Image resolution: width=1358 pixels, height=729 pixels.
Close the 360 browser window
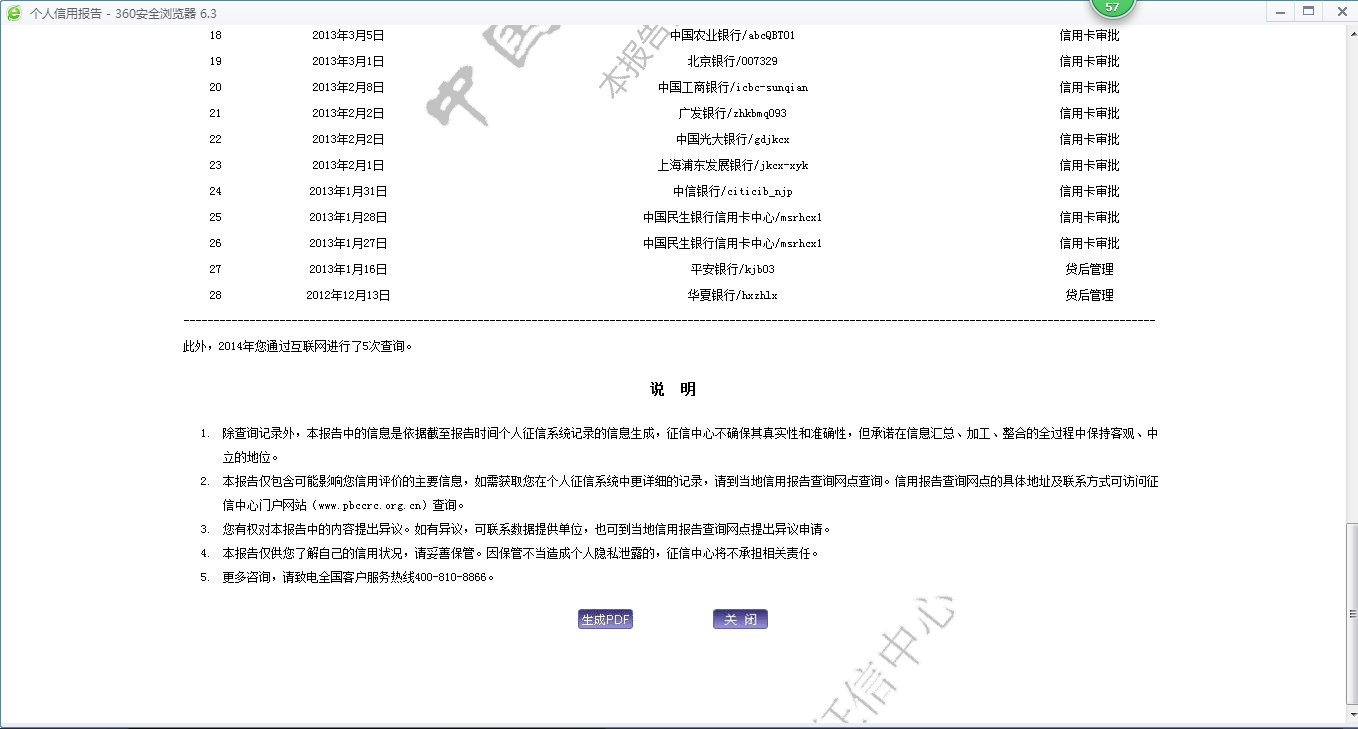point(1339,11)
